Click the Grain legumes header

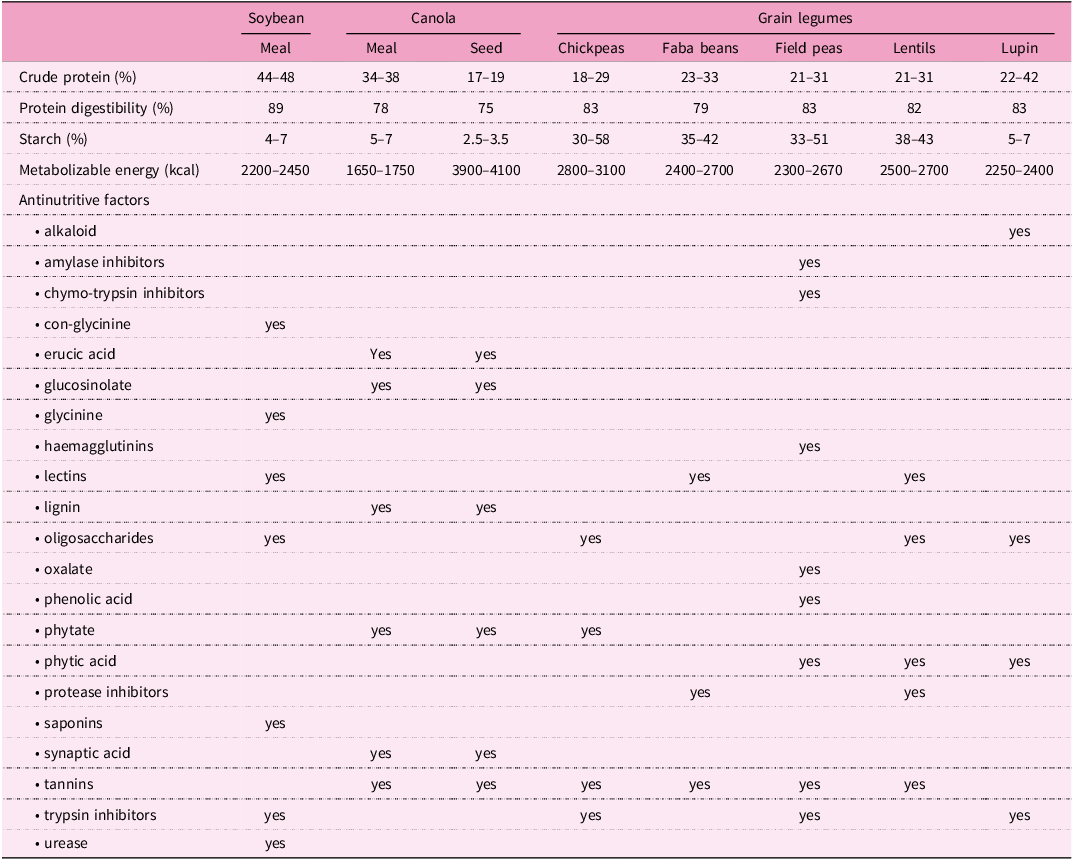point(805,18)
